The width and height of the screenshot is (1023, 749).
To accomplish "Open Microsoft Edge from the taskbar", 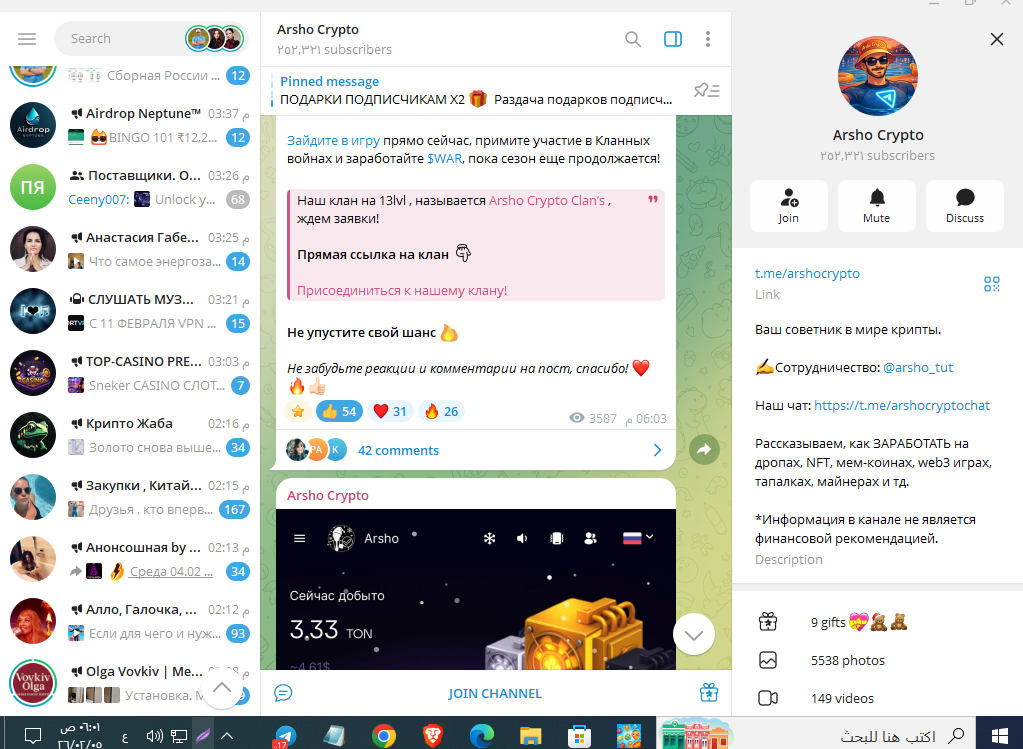I will click(x=481, y=736).
